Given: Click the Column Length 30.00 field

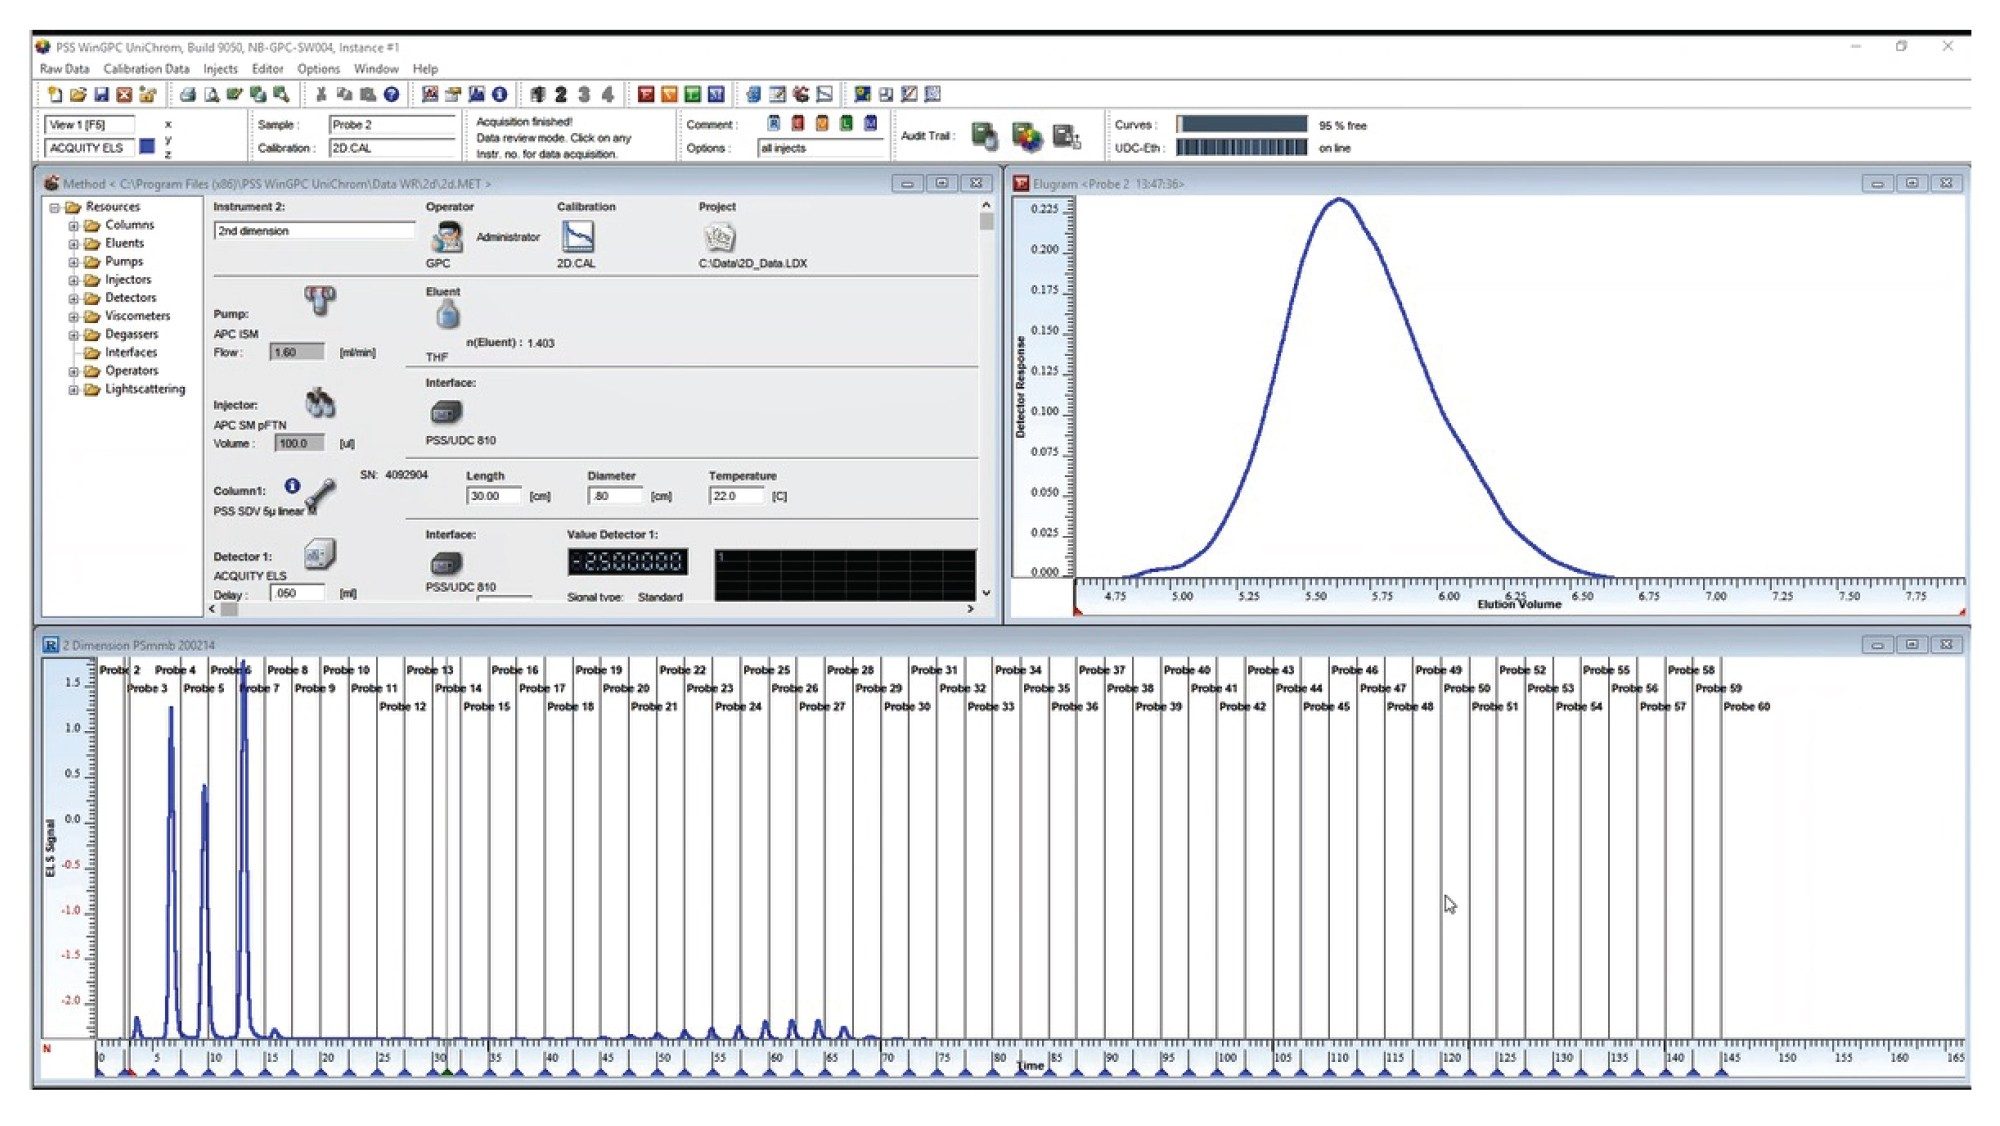Looking at the screenshot, I should 494,496.
